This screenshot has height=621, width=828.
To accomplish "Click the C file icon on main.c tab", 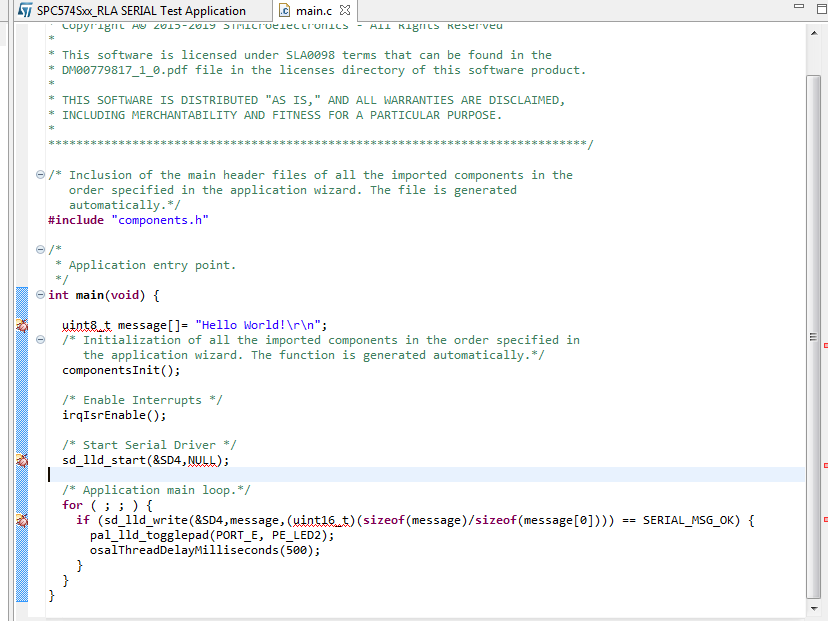I will pyautogui.click(x=285, y=10).
